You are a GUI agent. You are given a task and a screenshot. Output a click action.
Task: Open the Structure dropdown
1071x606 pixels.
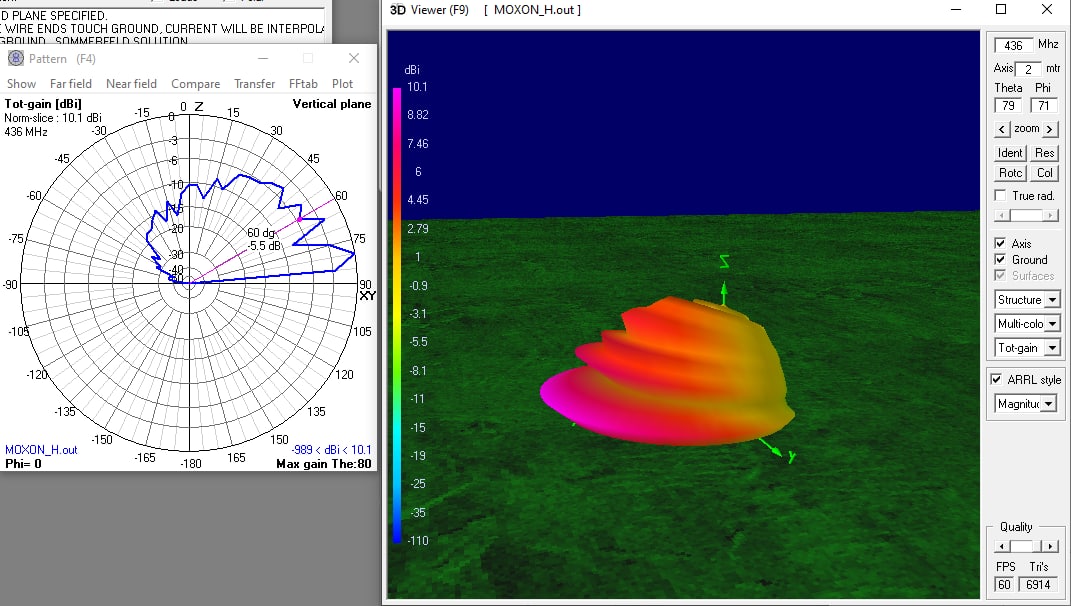pyautogui.click(x=1052, y=300)
